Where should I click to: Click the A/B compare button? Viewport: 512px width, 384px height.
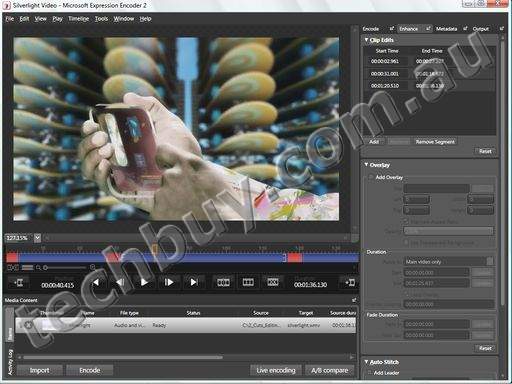(x=330, y=370)
